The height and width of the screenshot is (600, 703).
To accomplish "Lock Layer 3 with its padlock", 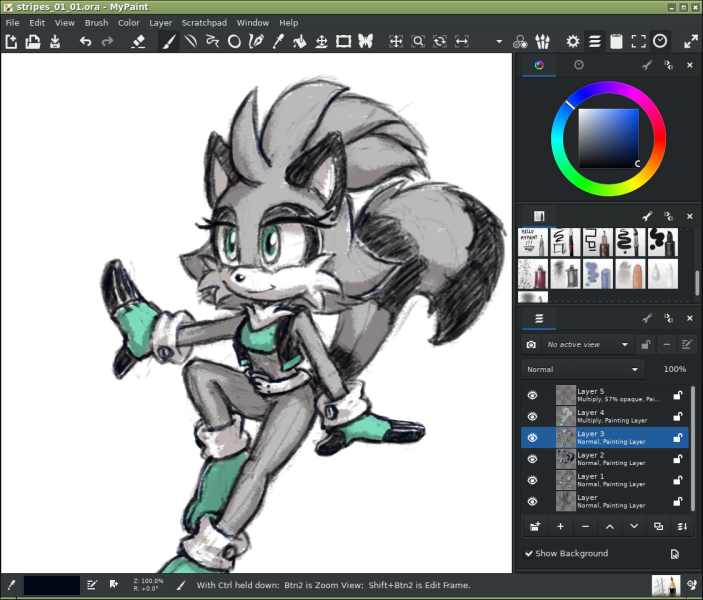I will 677,438.
